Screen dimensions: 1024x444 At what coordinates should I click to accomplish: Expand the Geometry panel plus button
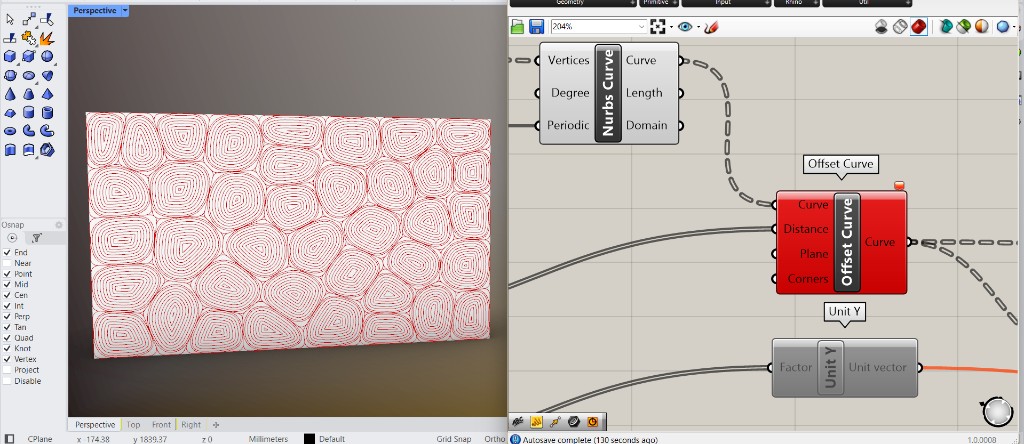(x=633, y=3)
